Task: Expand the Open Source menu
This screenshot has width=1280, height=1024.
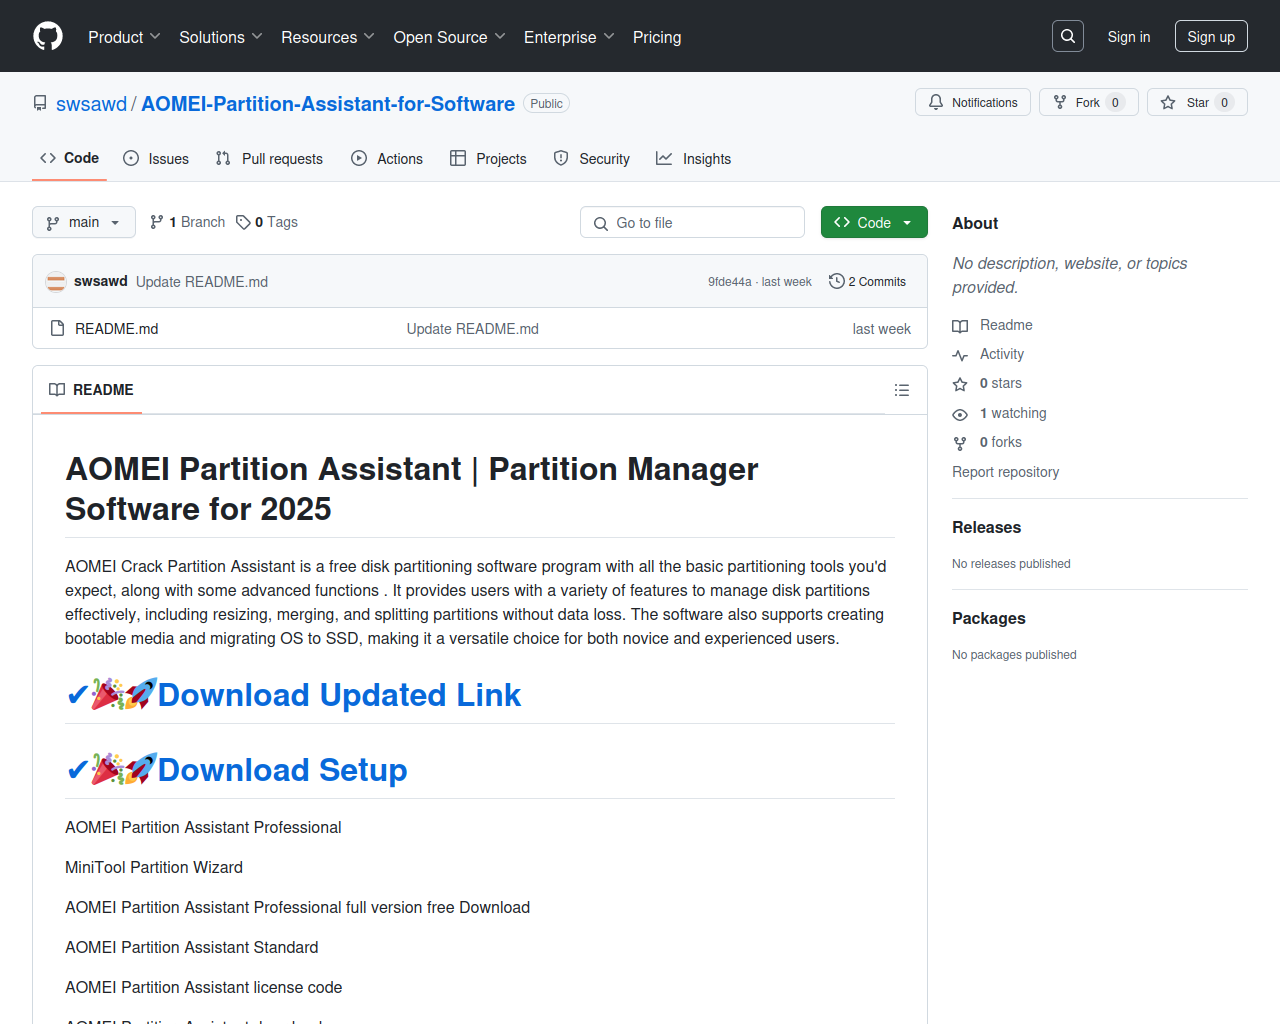Action: click(x=450, y=37)
